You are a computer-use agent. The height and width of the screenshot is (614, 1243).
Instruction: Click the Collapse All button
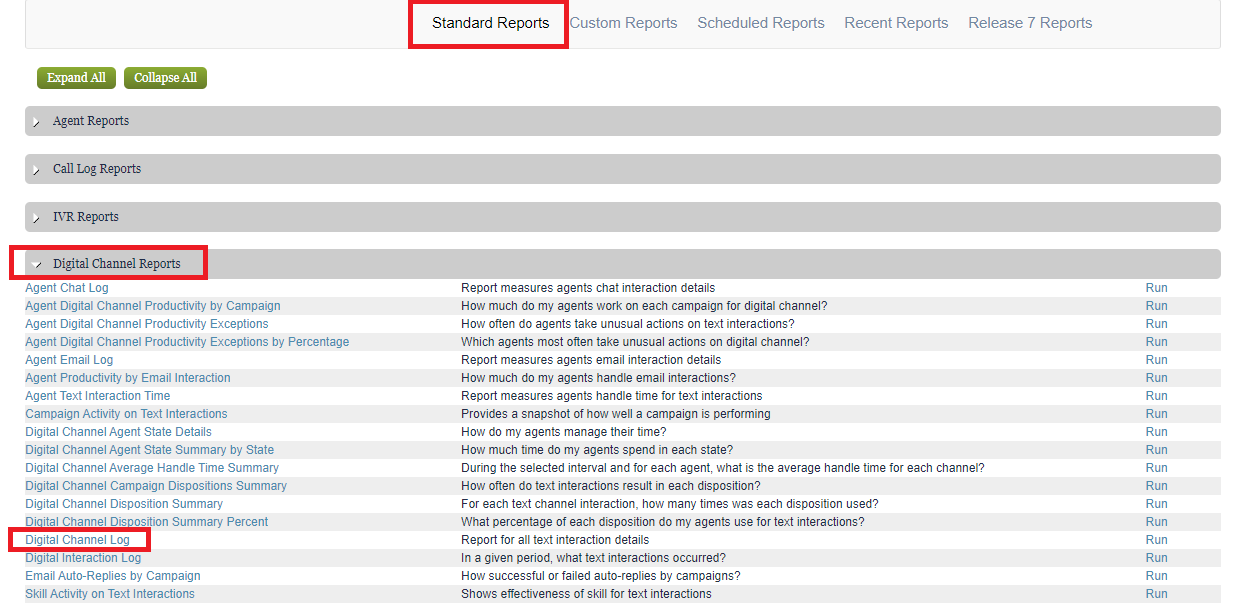[165, 78]
